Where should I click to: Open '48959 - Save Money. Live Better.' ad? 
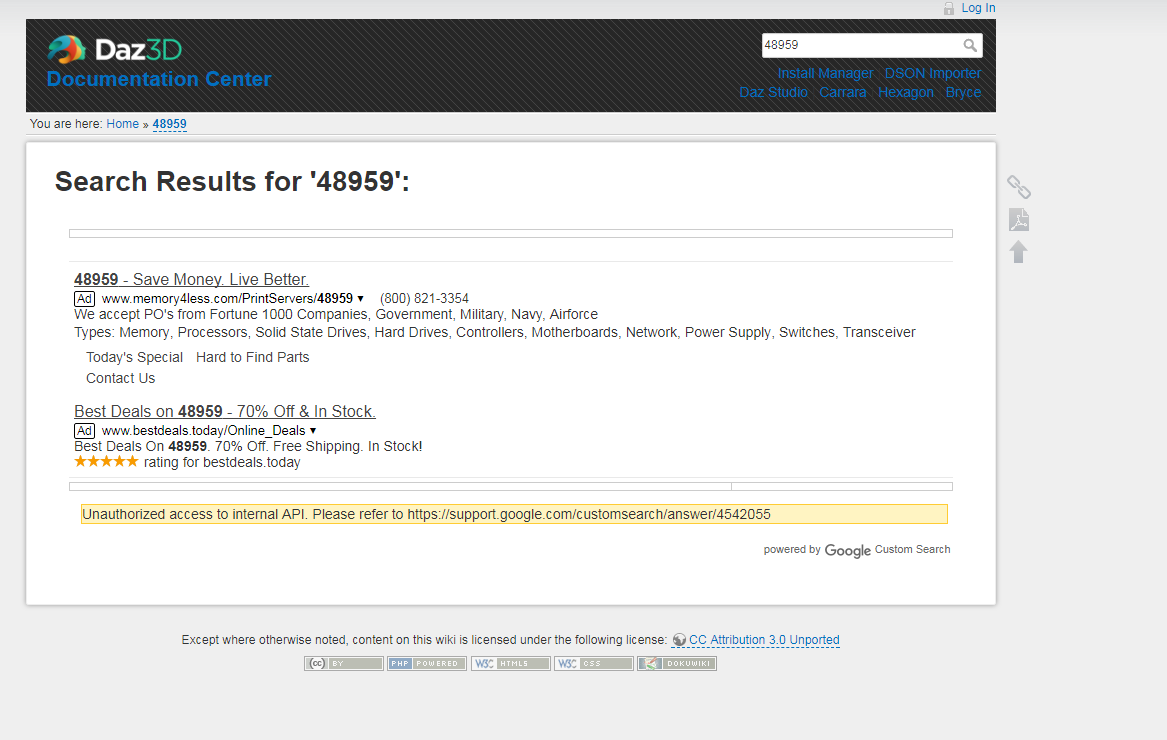coord(191,279)
